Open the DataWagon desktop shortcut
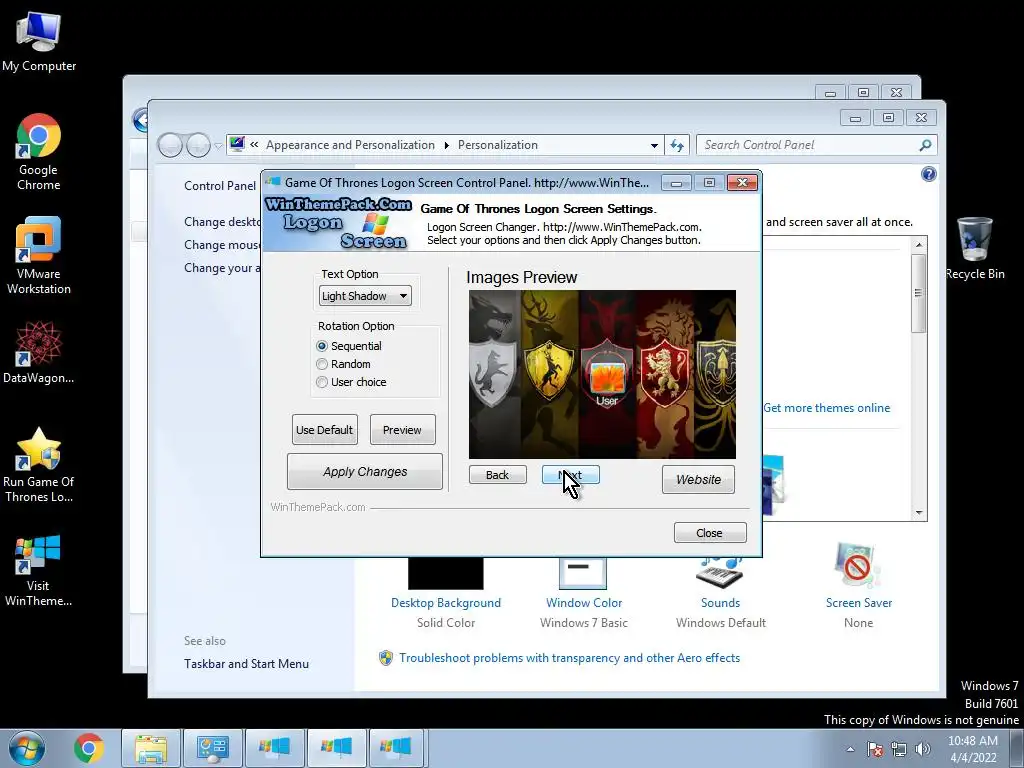This screenshot has width=1024, height=768. pyautogui.click(x=39, y=352)
